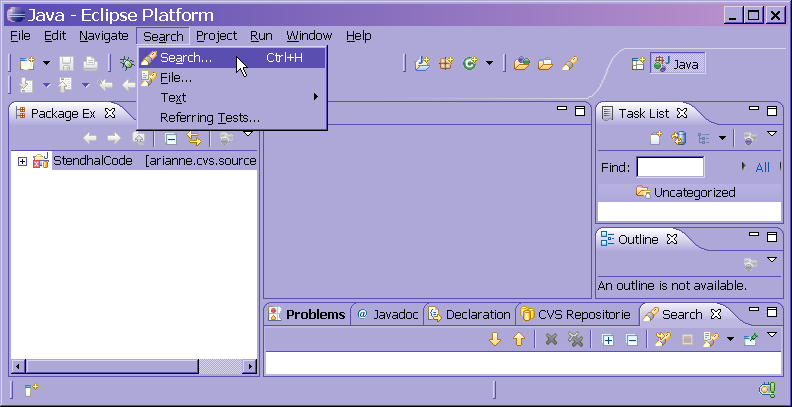This screenshot has height=407, width=792.
Task: Click the Next Annotation icon
Action: pyautogui.click(x=26, y=85)
